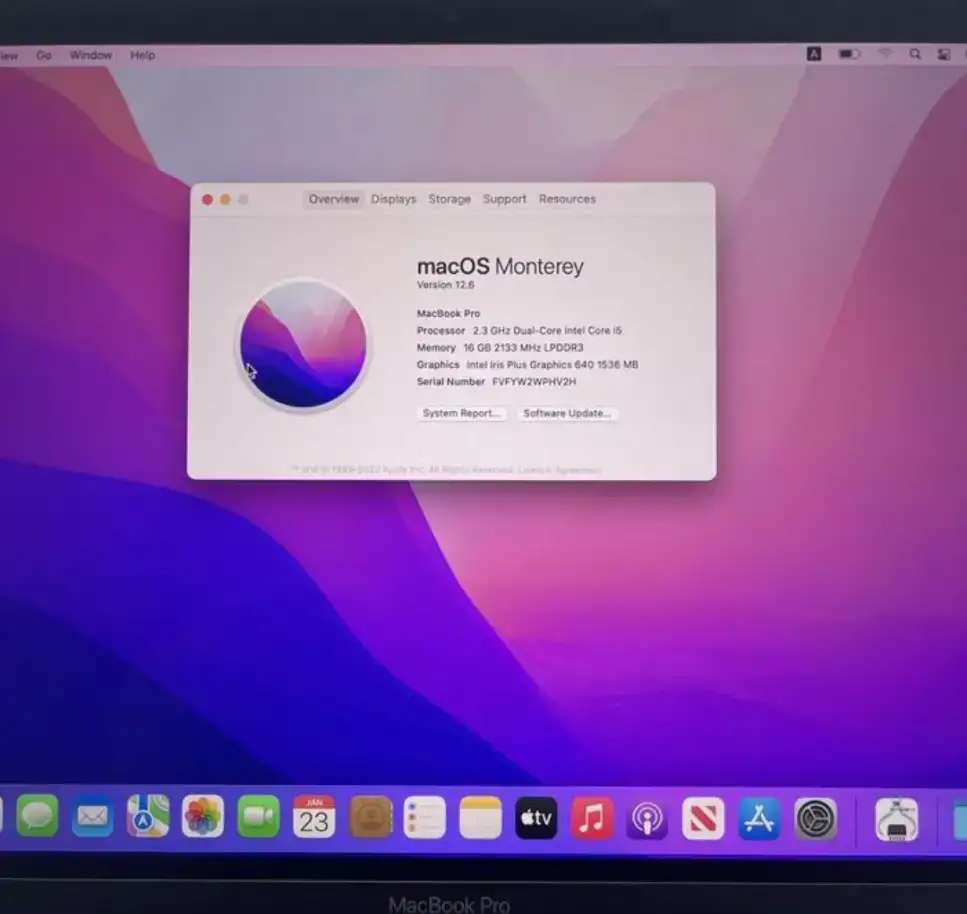Click the Software Update button

tap(567, 413)
